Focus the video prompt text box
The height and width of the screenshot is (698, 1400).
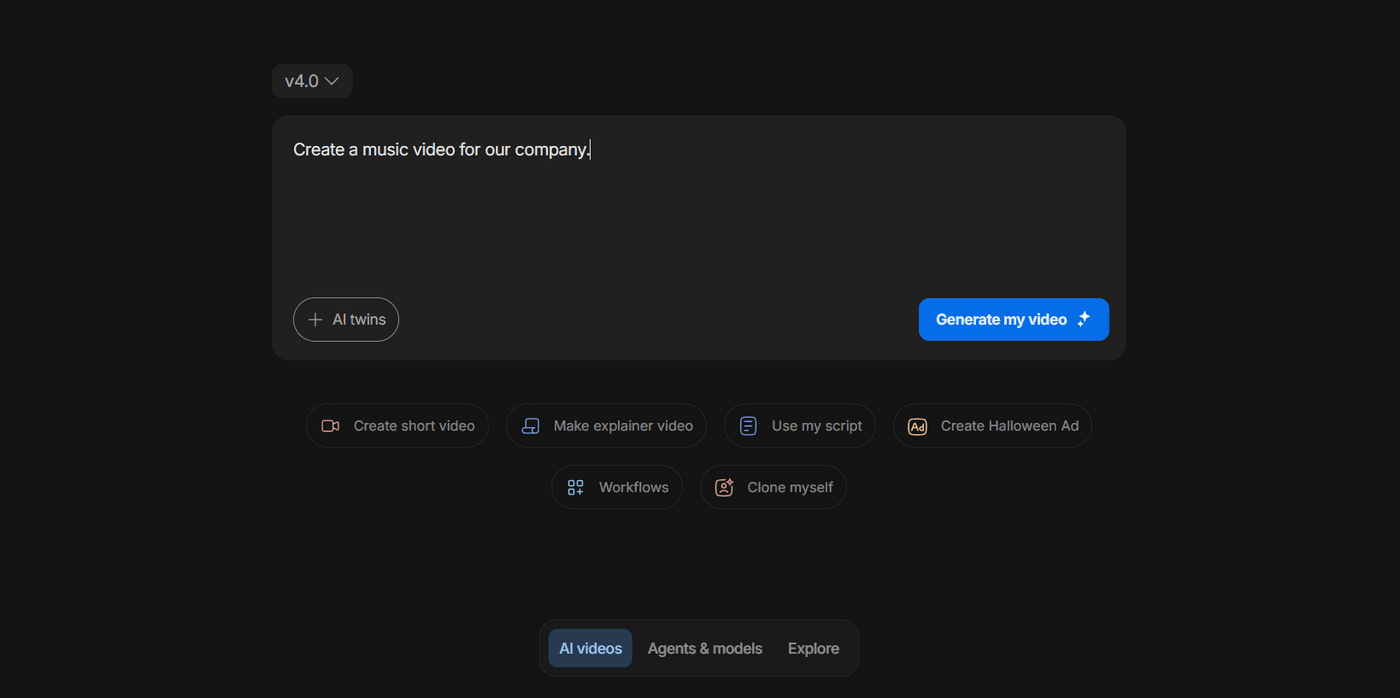pyautogui.click(x=698, y=210)
